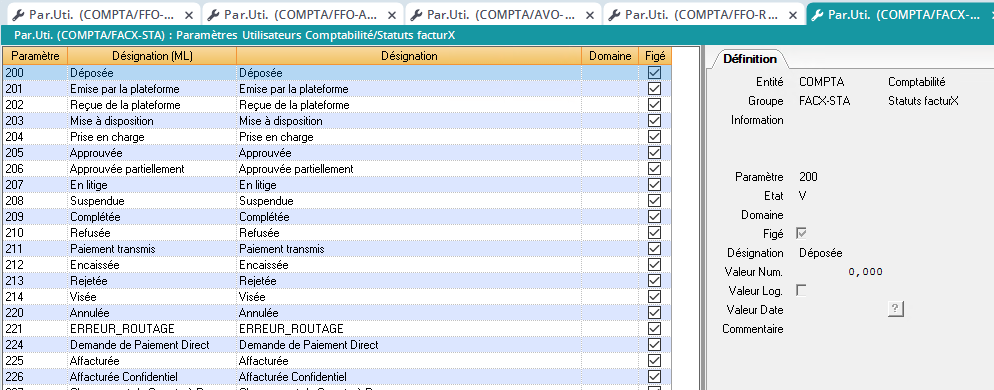Select the 'Refusée' ML cell
Screen dimensions: 994x390
pyautogui.click(x=152, y=233)
